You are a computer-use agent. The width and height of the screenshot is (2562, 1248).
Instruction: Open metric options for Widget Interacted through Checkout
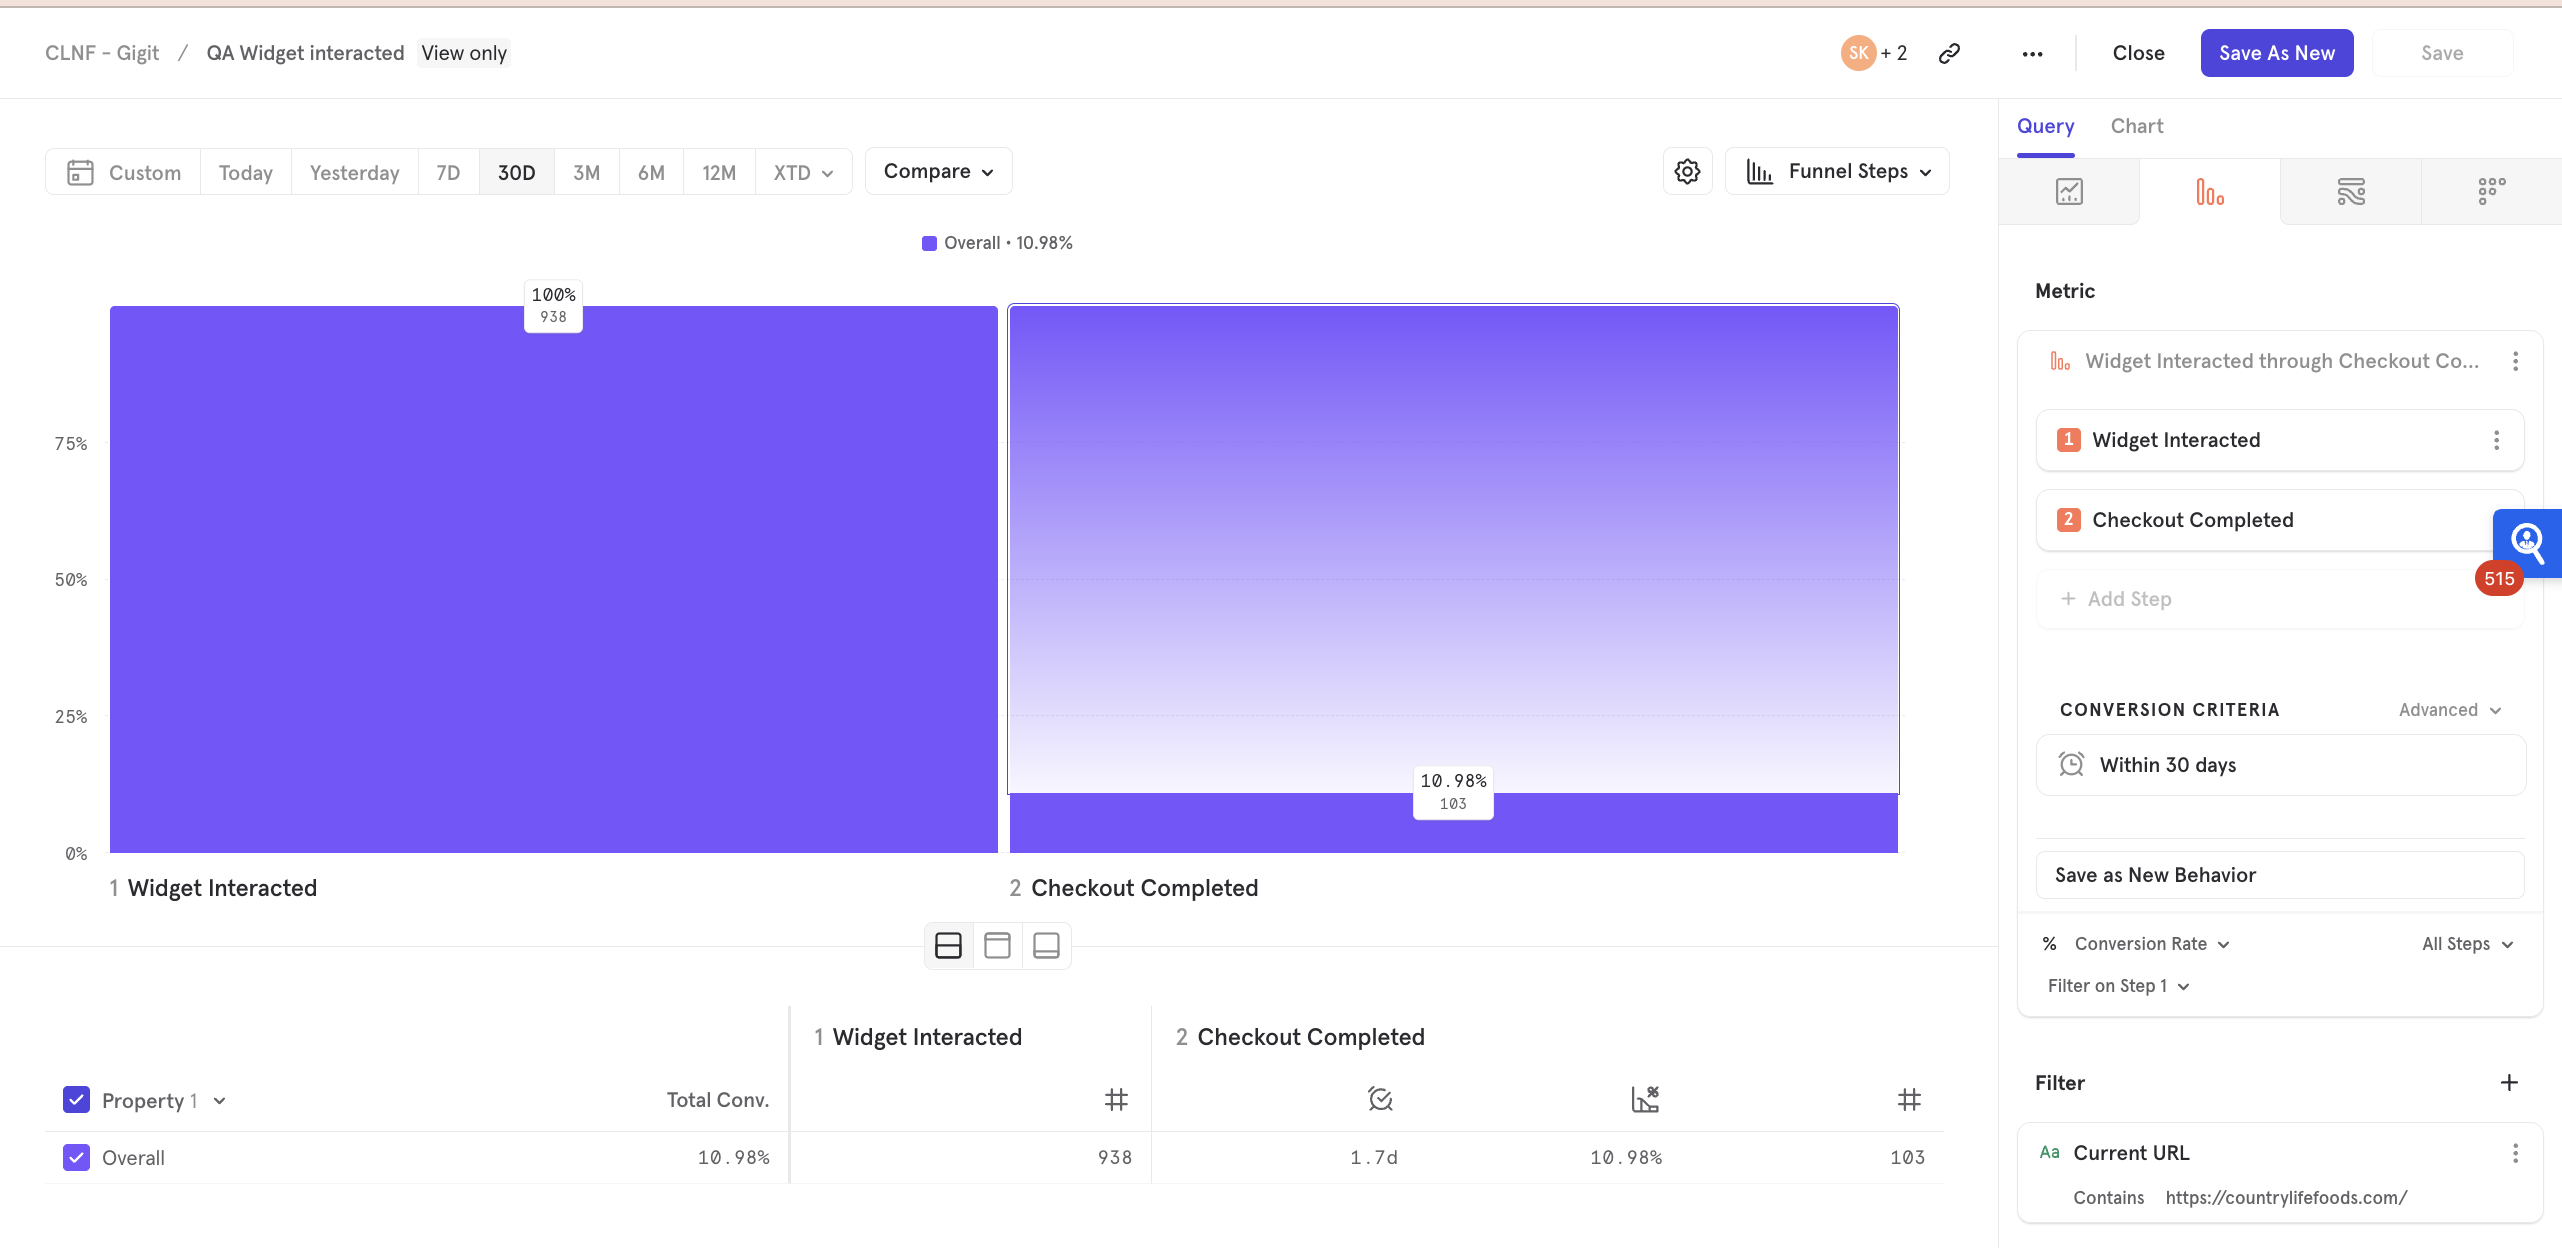click(x=2515, y=361)
